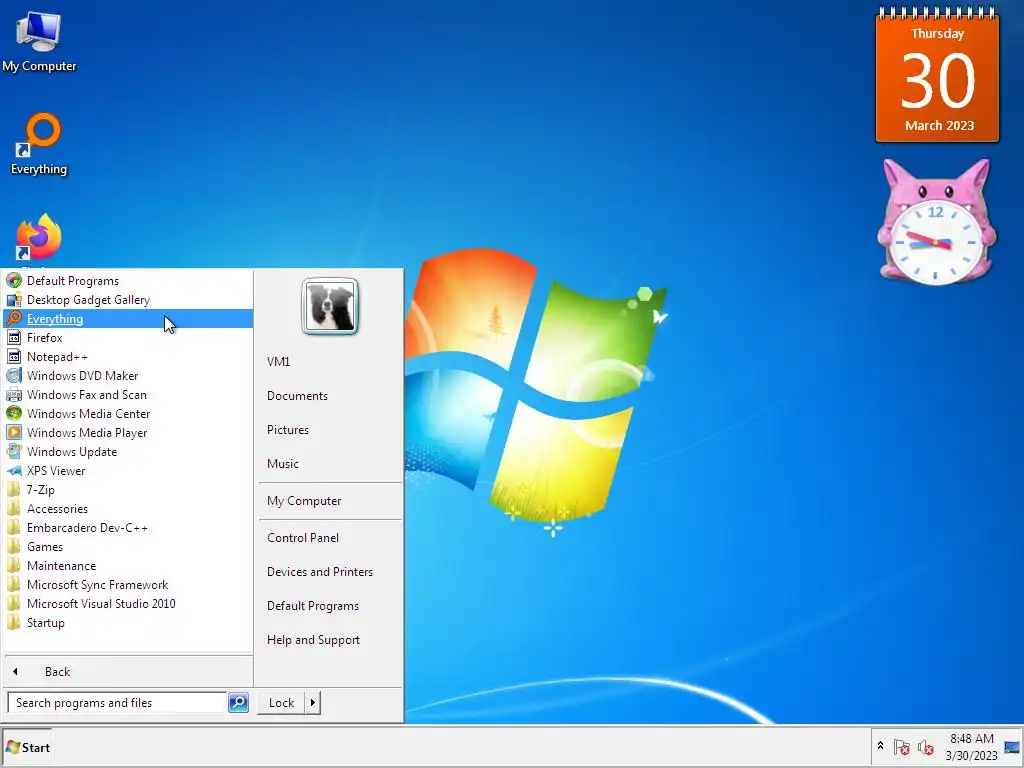Click the Windows Media Center icon
The height and width of the screenshot is (768, 1024).
click(x=14, y=413)
